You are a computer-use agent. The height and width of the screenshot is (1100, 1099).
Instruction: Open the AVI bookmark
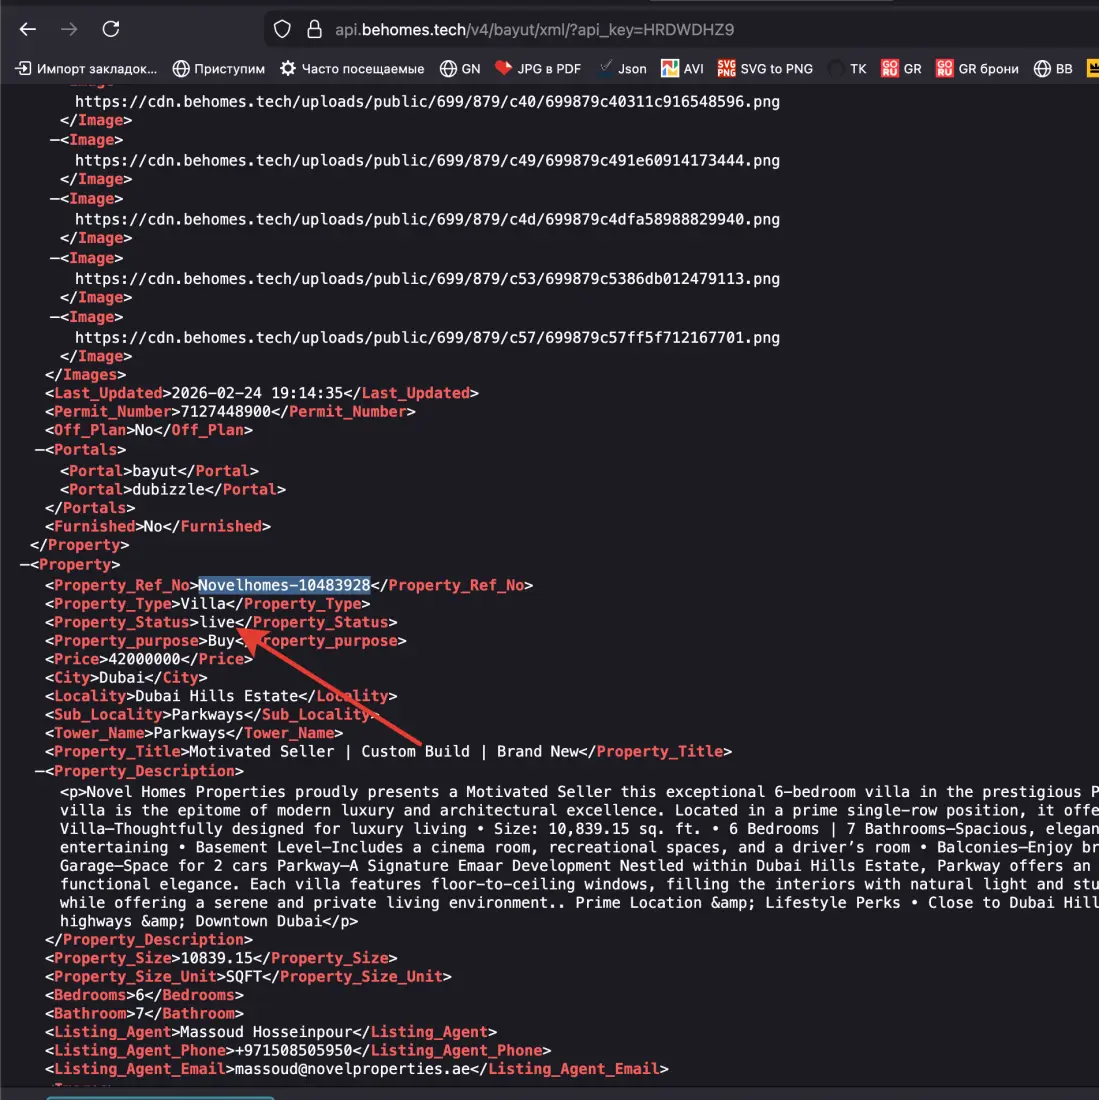coord(682,69)
